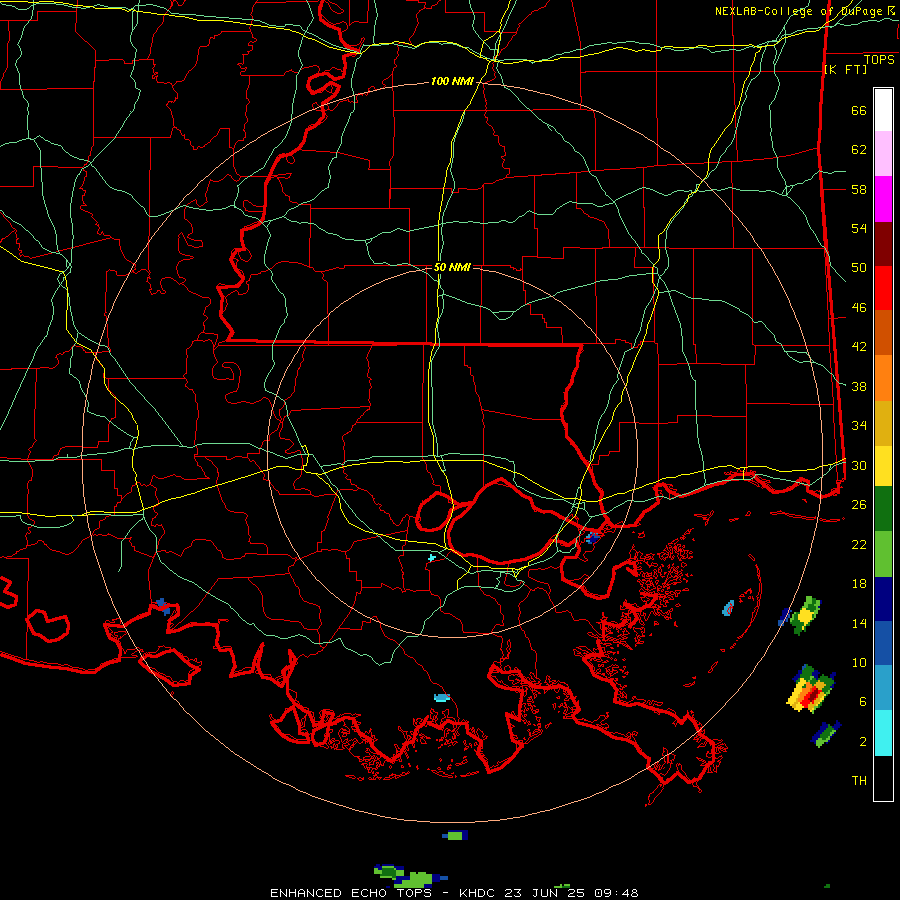Click the '54' legend value label

pos(859,228)
